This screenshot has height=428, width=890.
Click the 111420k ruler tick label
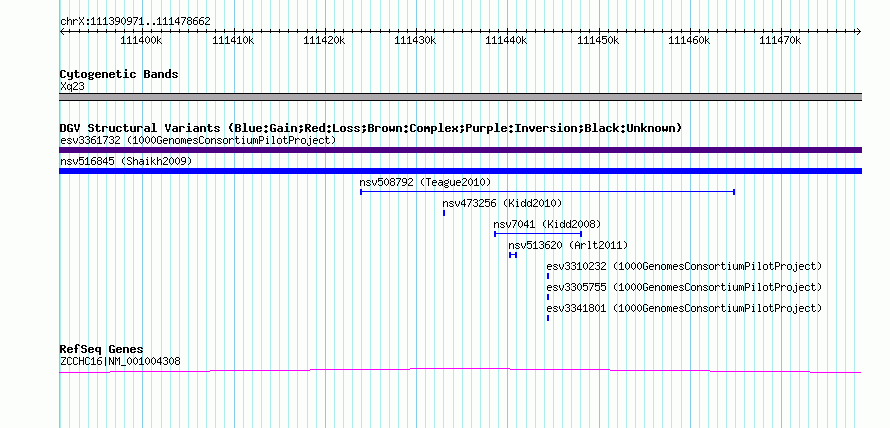click(x=324, y=40)
